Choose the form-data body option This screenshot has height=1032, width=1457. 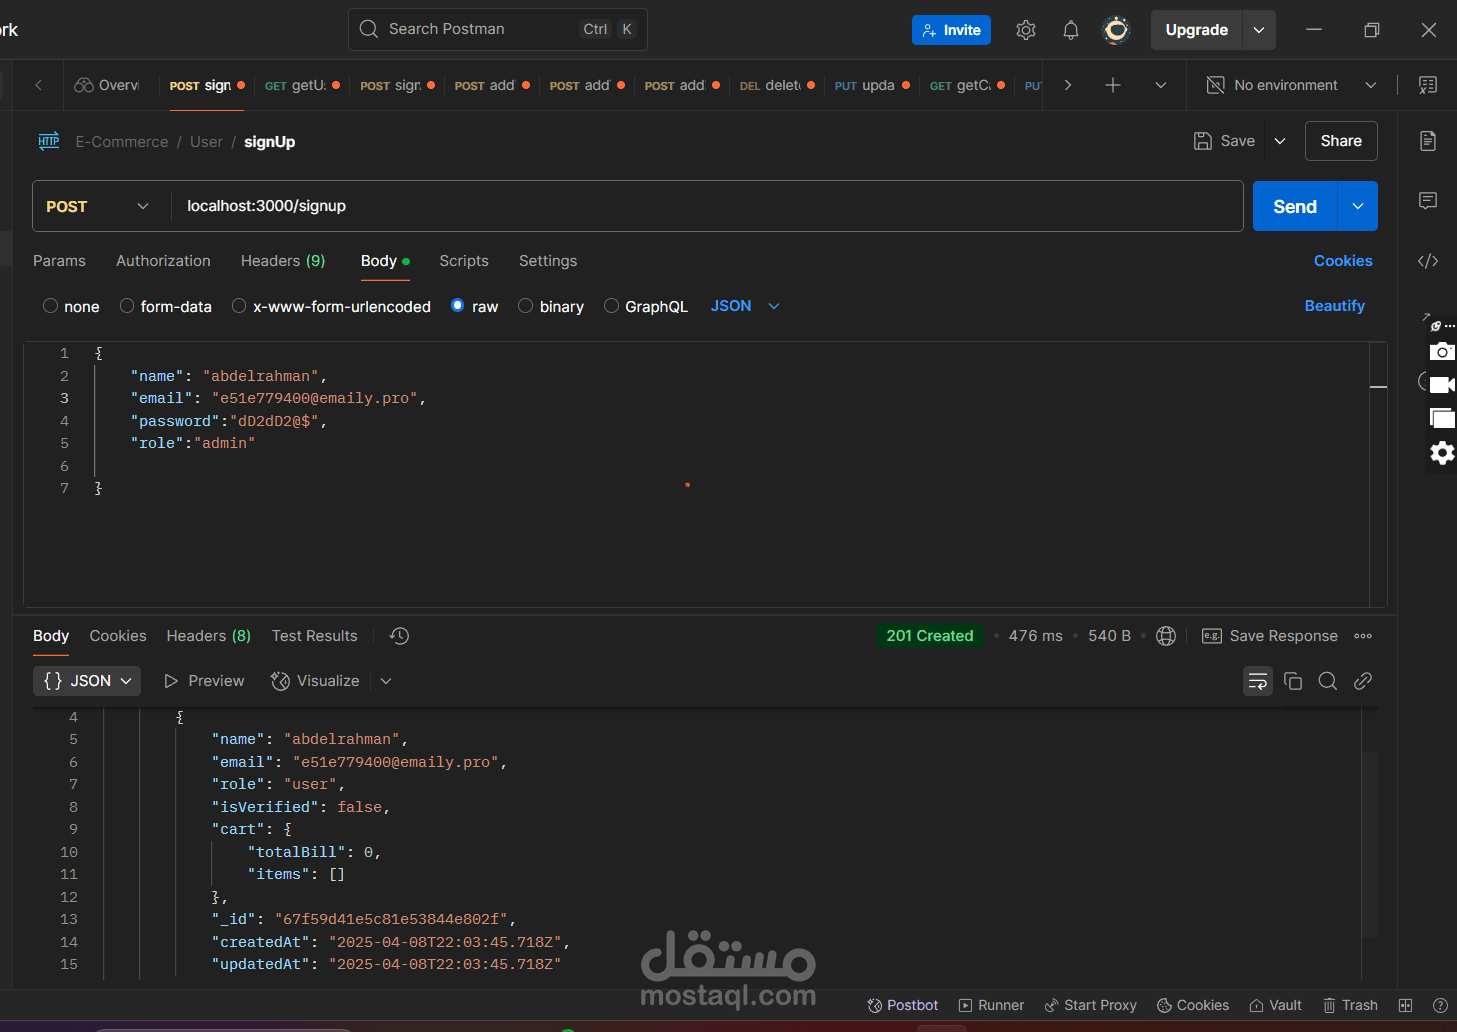(128, 306)
